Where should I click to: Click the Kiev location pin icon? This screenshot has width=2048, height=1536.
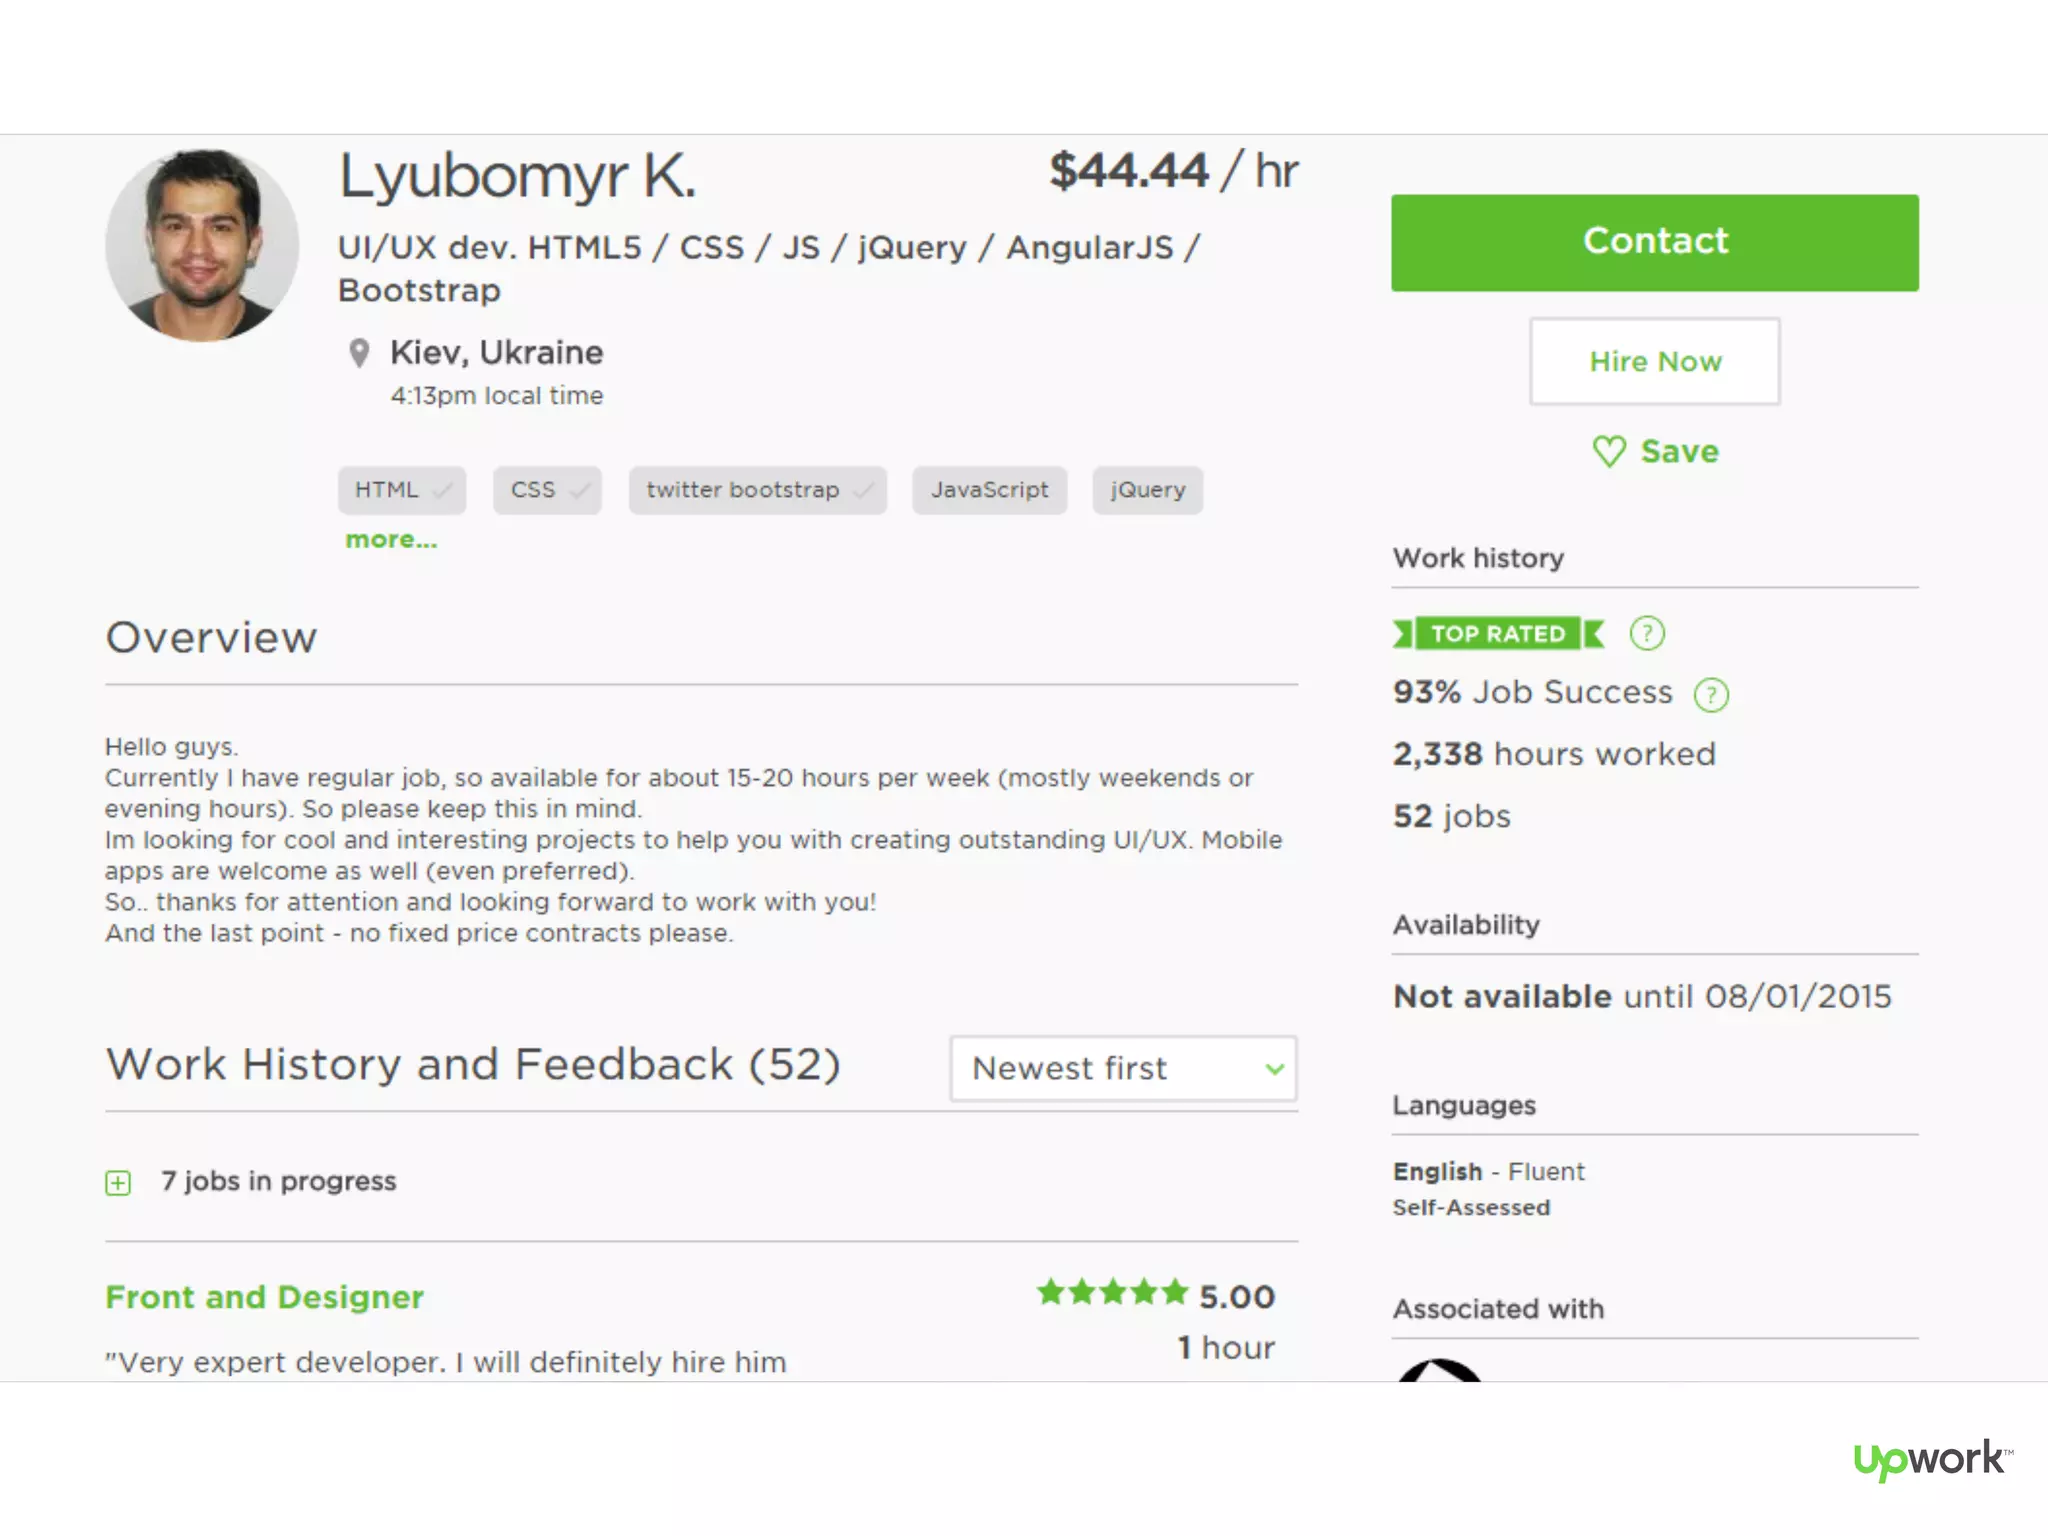click(359, 353)
